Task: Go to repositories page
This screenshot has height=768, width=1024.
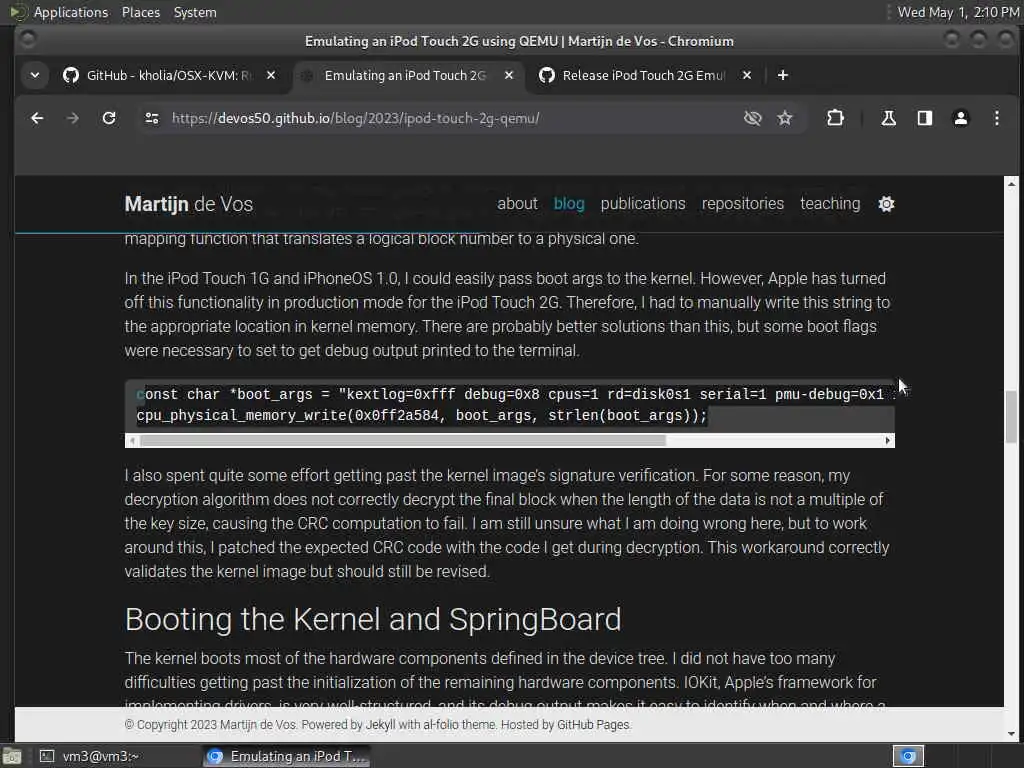Action: [x=743, y=204]
